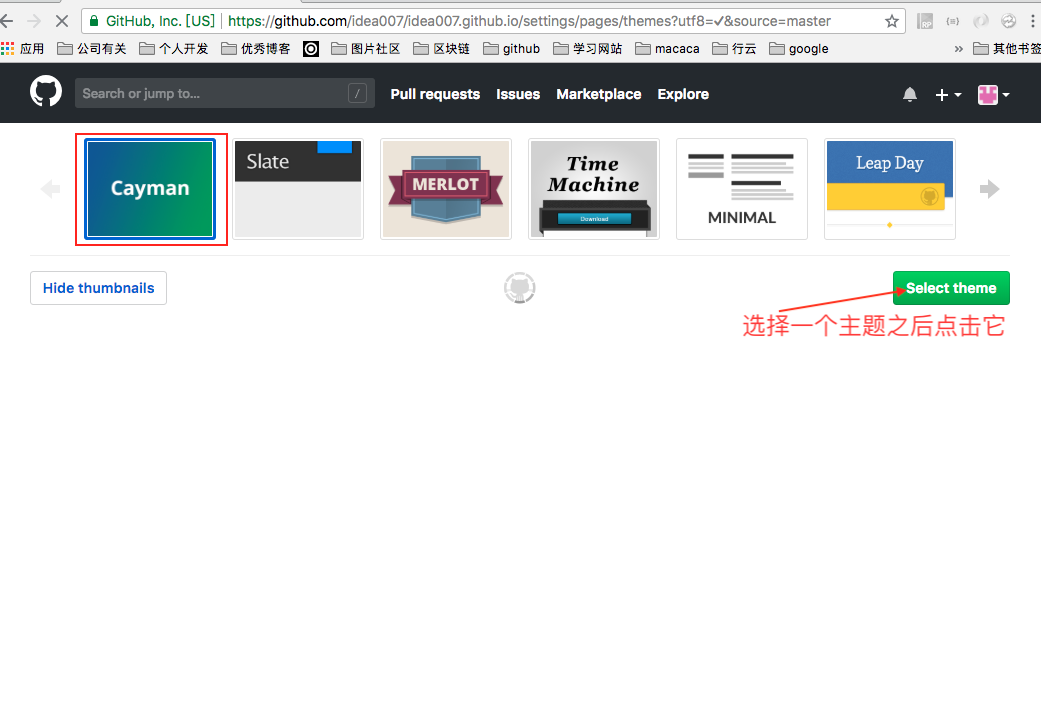1041x703 pixels.
Task: Click the green padlock security icon
Action: click(x=94, y=21)
